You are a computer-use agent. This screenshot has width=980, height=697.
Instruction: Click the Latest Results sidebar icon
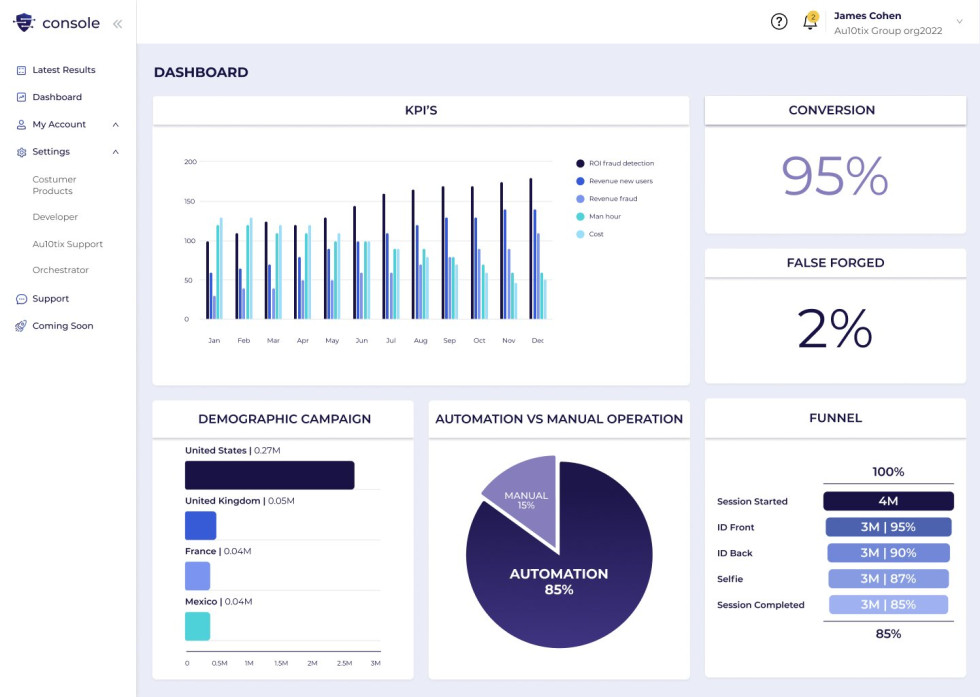[22, 70]
